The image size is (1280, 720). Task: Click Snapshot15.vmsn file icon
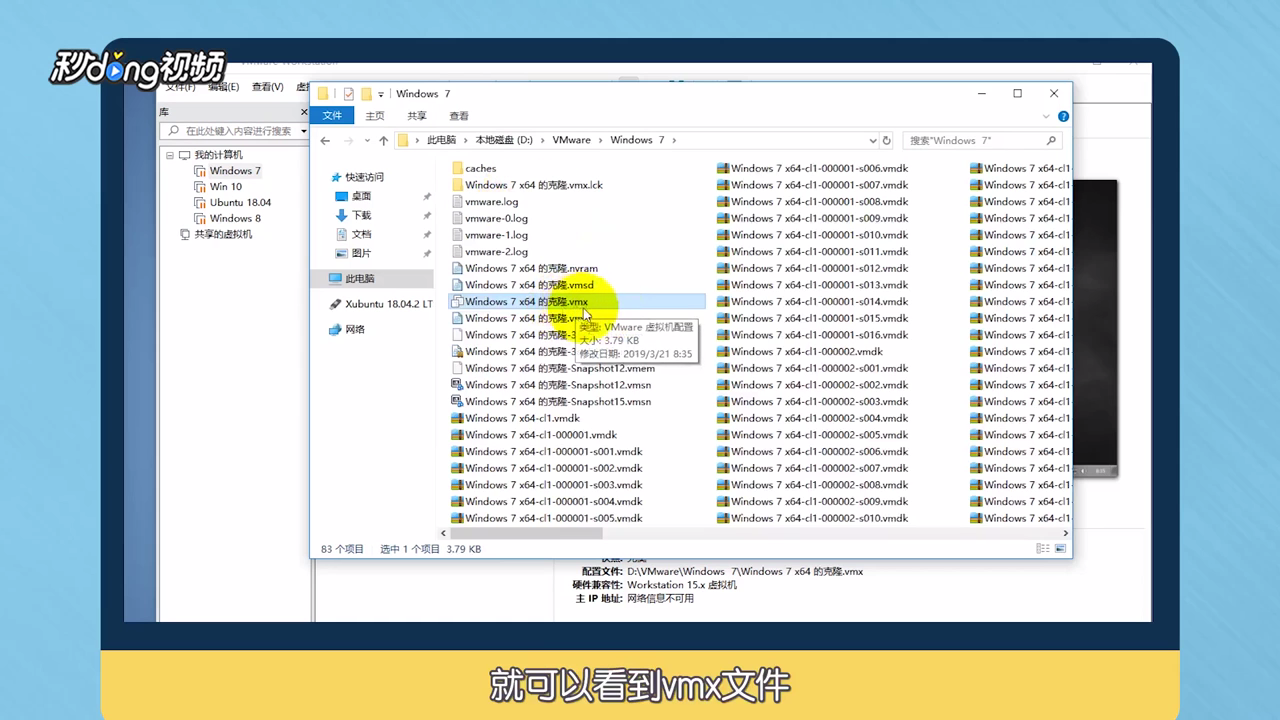coord(457,402)
